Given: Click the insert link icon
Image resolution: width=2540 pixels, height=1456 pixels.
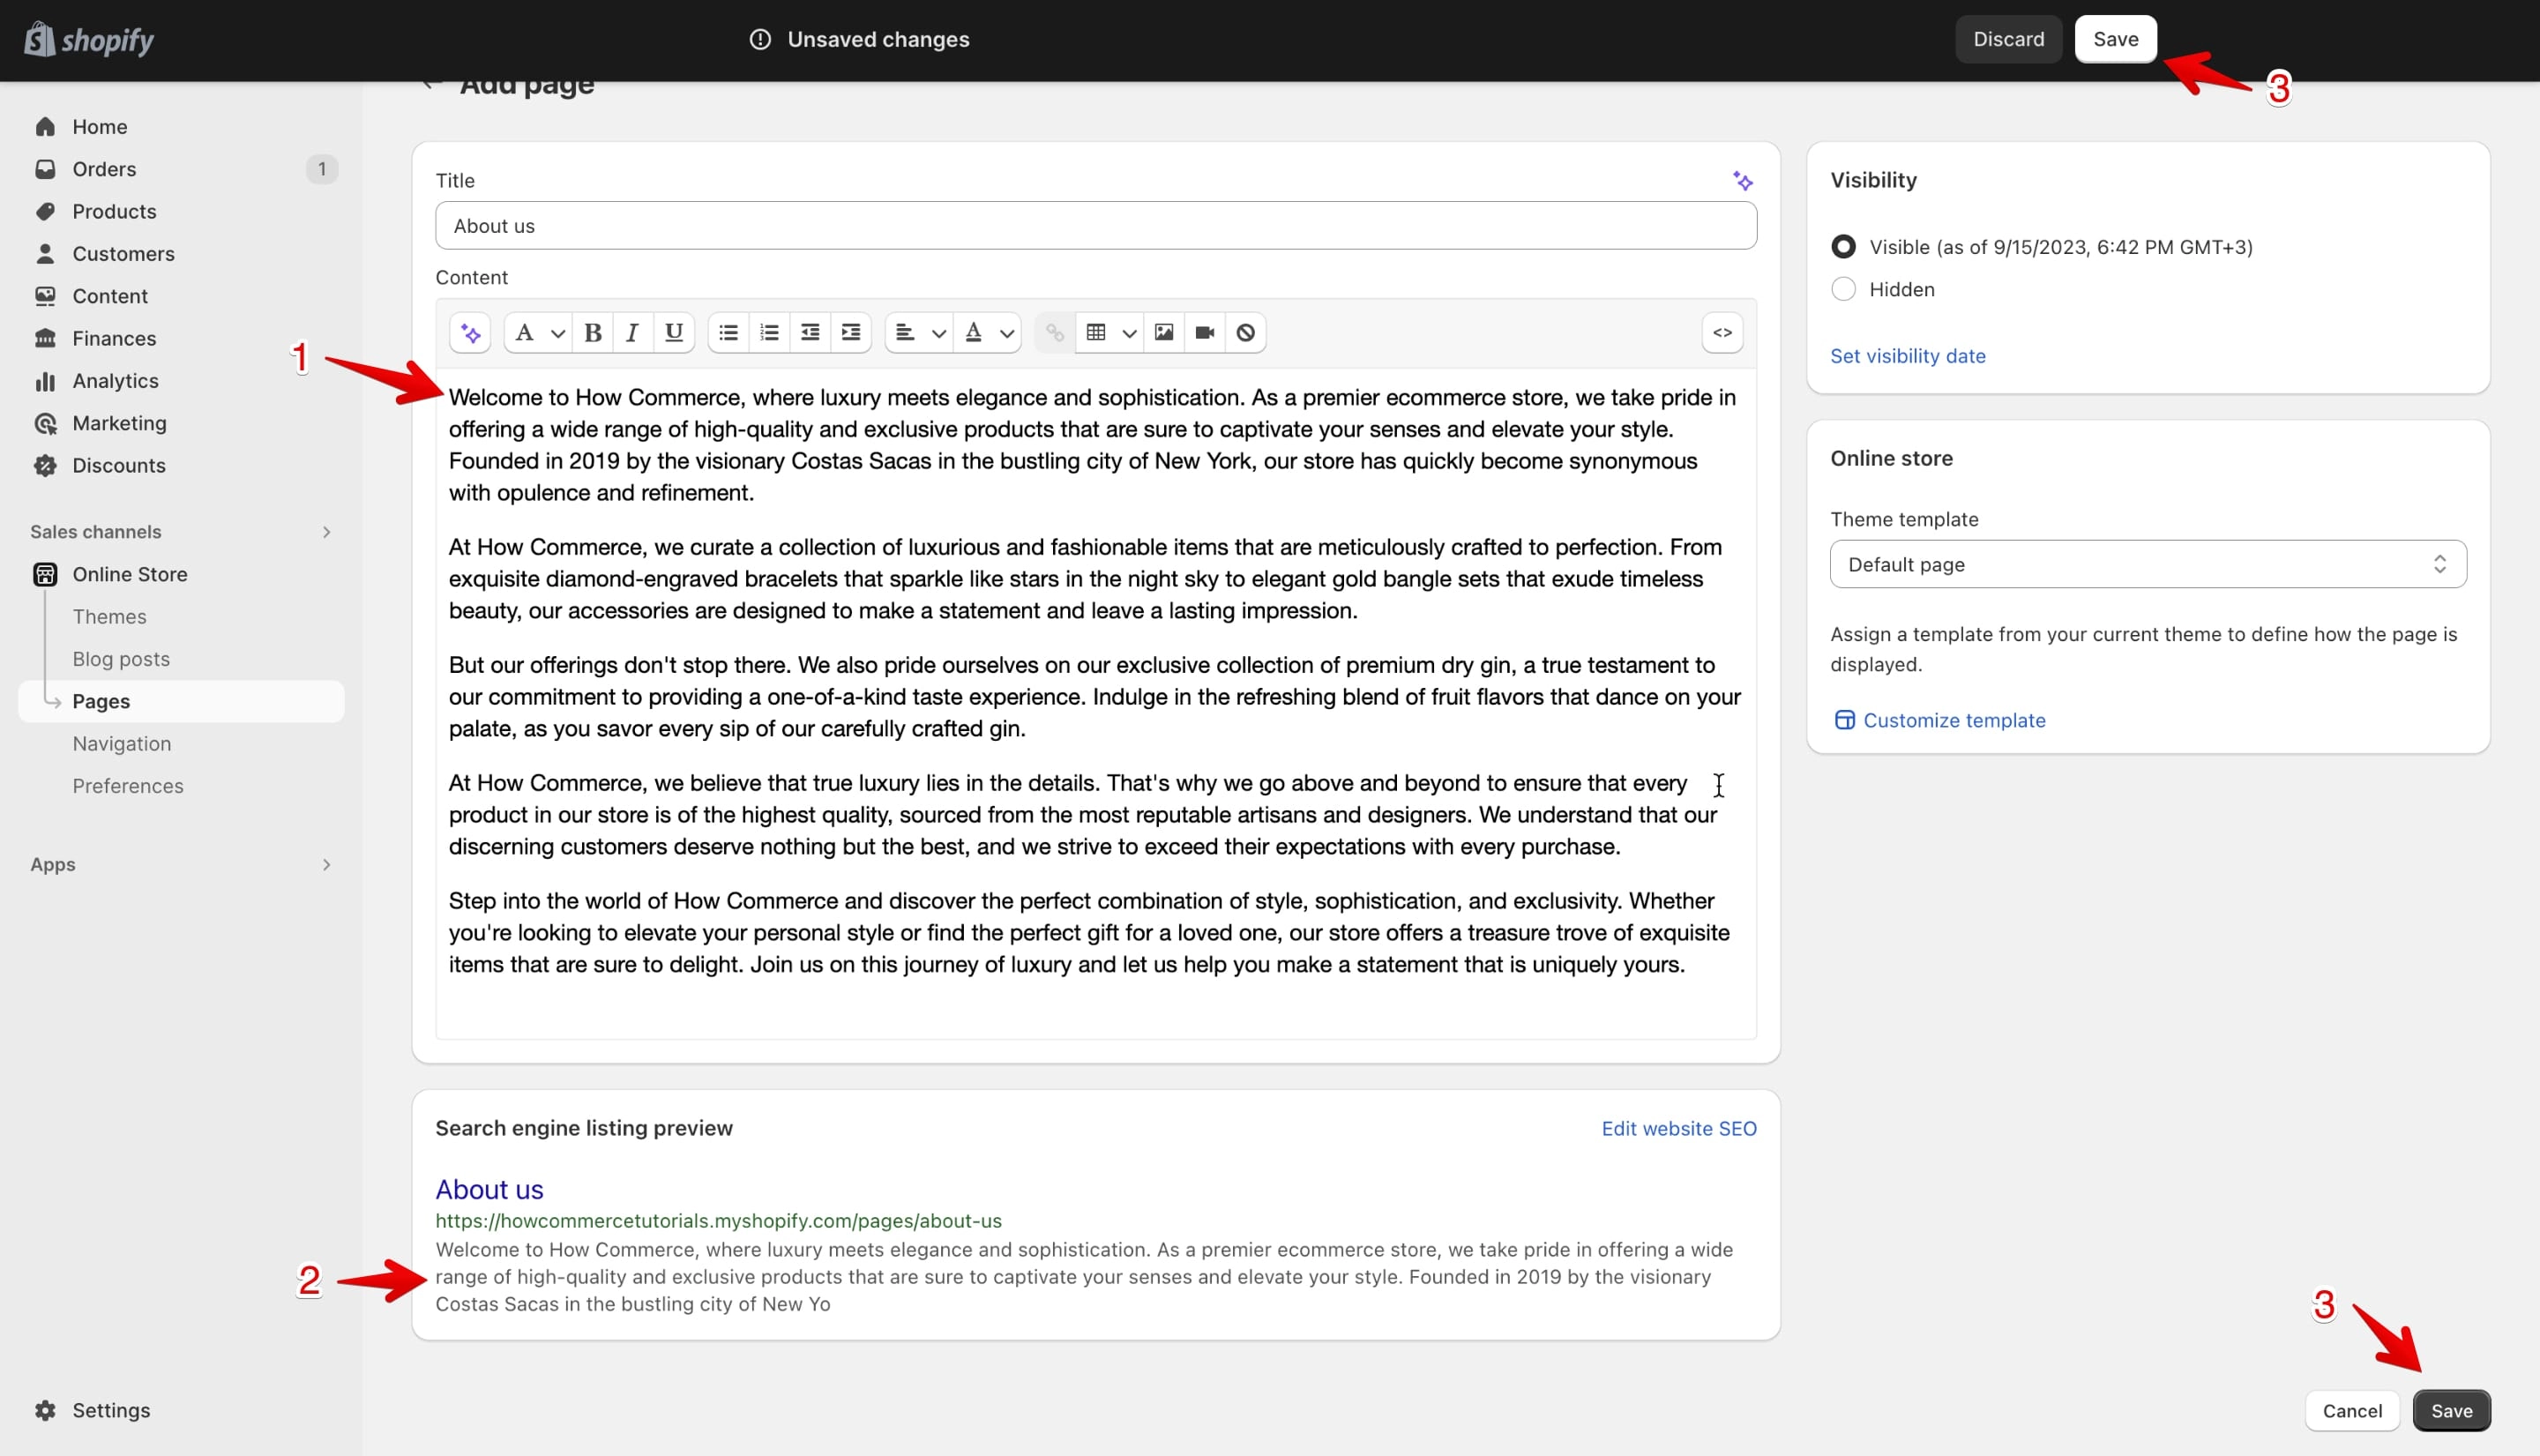Looking at the screenshot, I should coord(1055,333).
